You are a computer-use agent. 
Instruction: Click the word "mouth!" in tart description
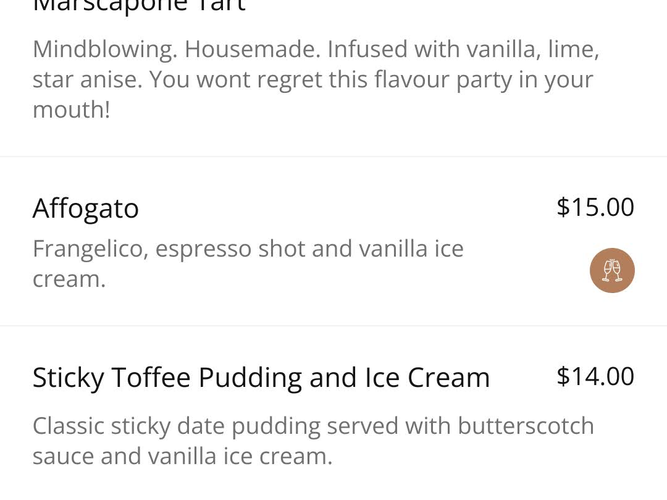click(x=71, y=109)
